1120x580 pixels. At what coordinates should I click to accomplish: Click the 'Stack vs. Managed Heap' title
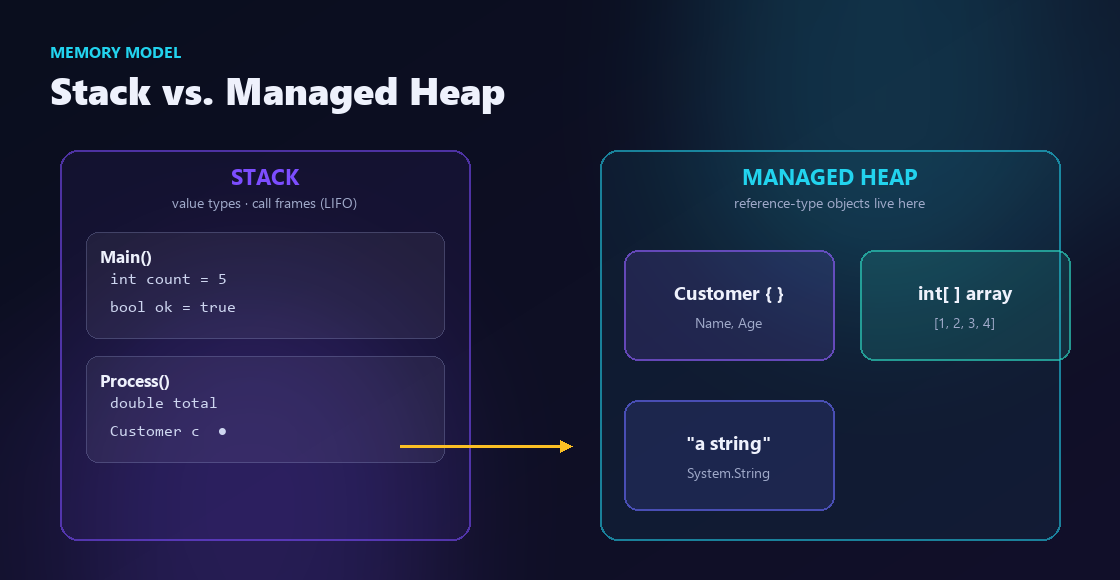pyautogui.click(x=277, y=92)
